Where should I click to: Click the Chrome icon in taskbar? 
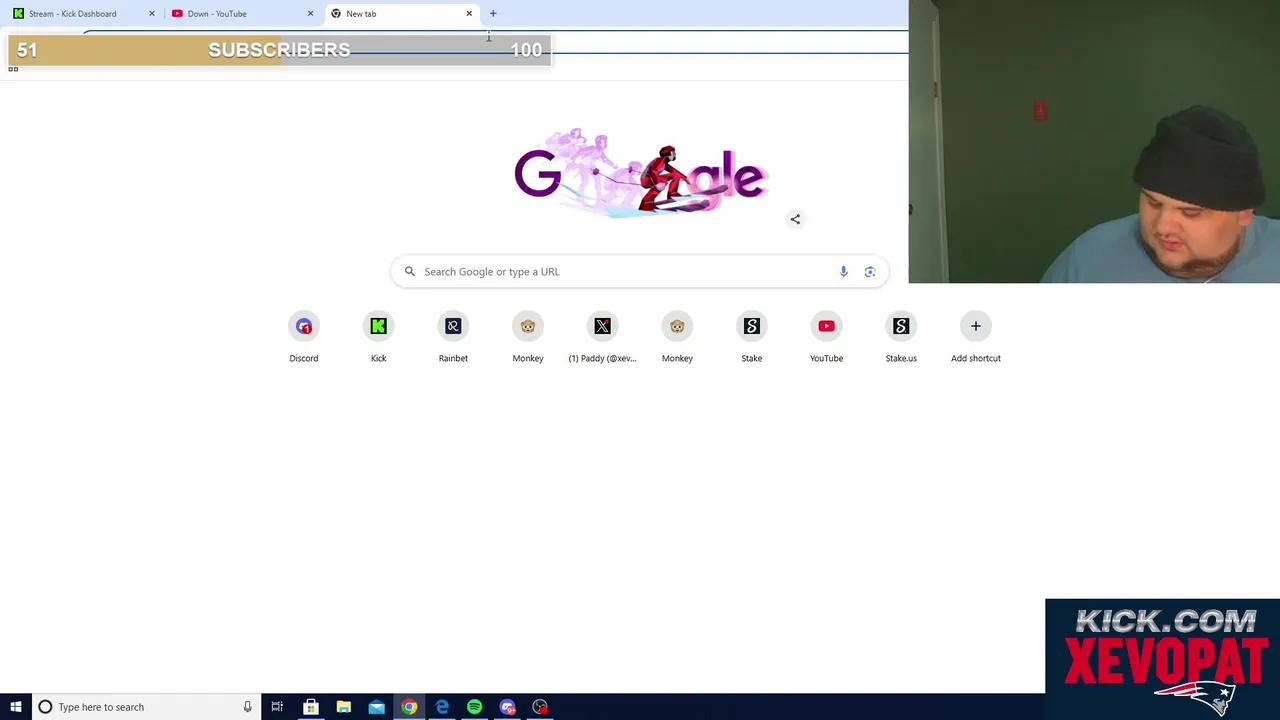click(409, 707)
